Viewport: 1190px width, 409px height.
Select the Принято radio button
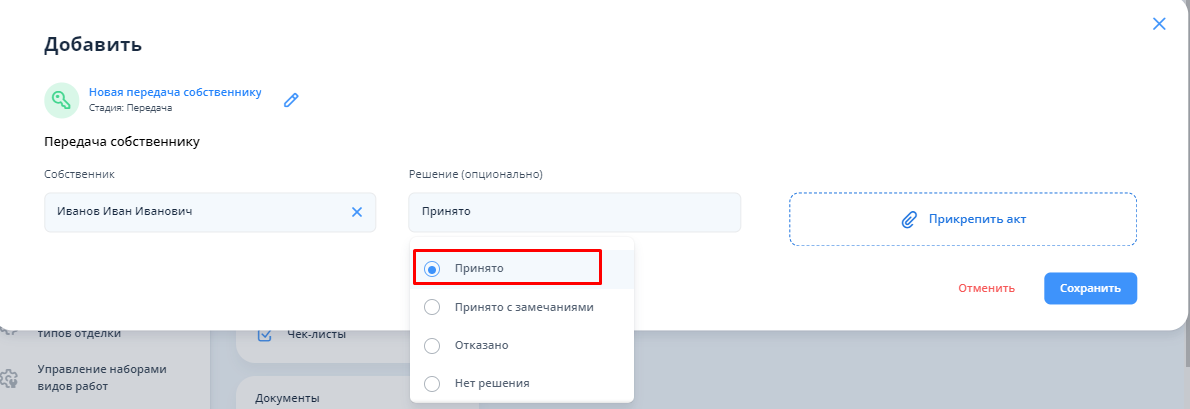pos(432,269)
